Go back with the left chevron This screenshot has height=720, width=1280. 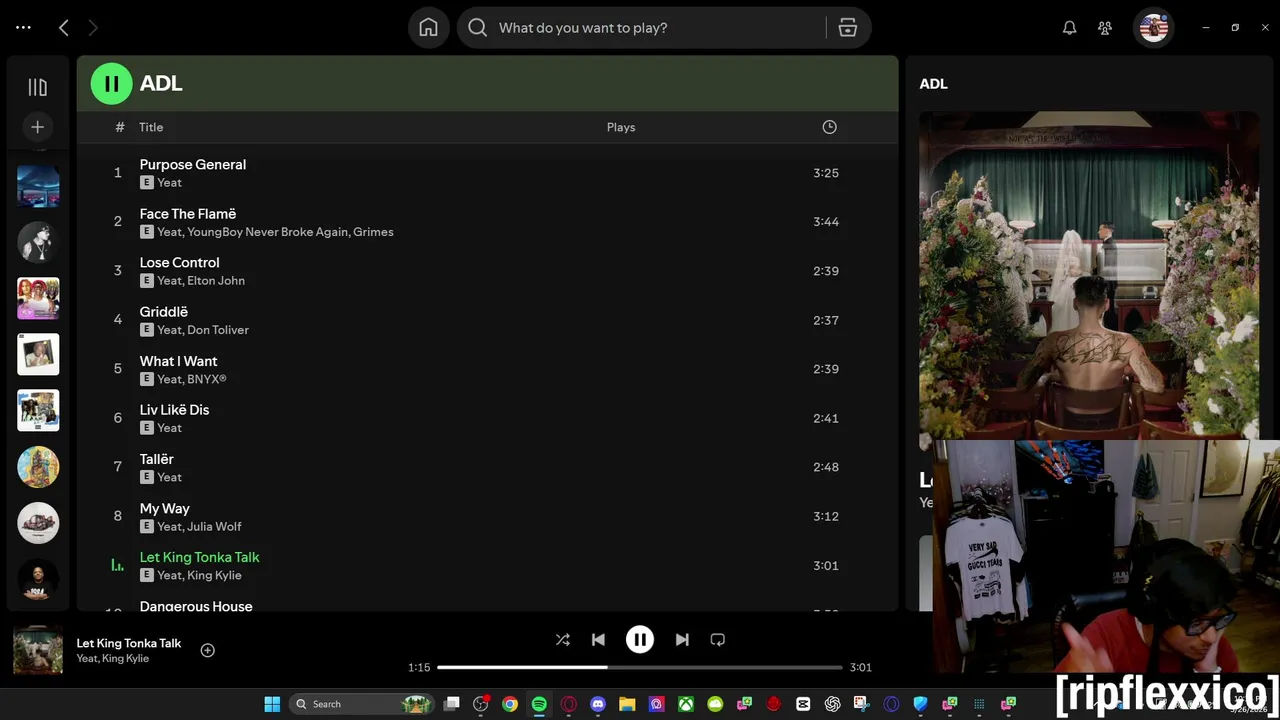(63, 28)
